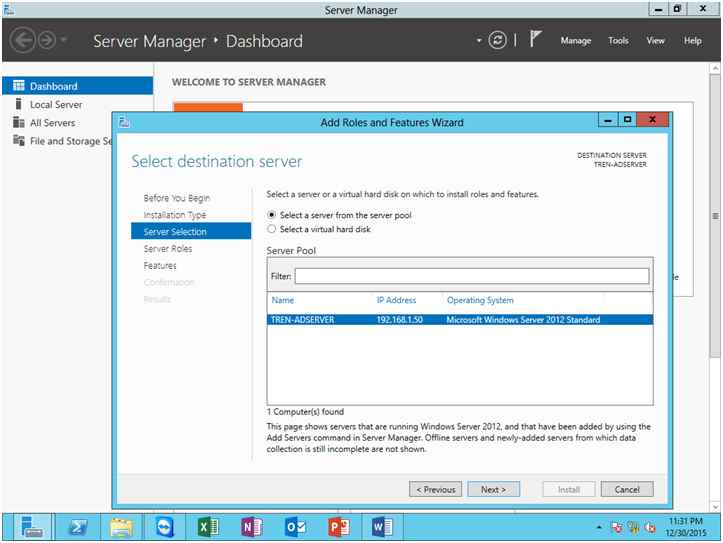
Task: Click the Cancel button in the wizard
Action: (x=627, y=490)
